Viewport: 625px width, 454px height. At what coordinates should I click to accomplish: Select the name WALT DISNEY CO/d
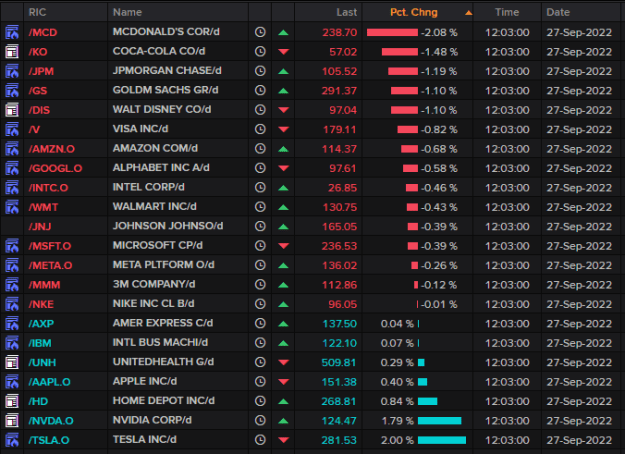coord(162,109)
